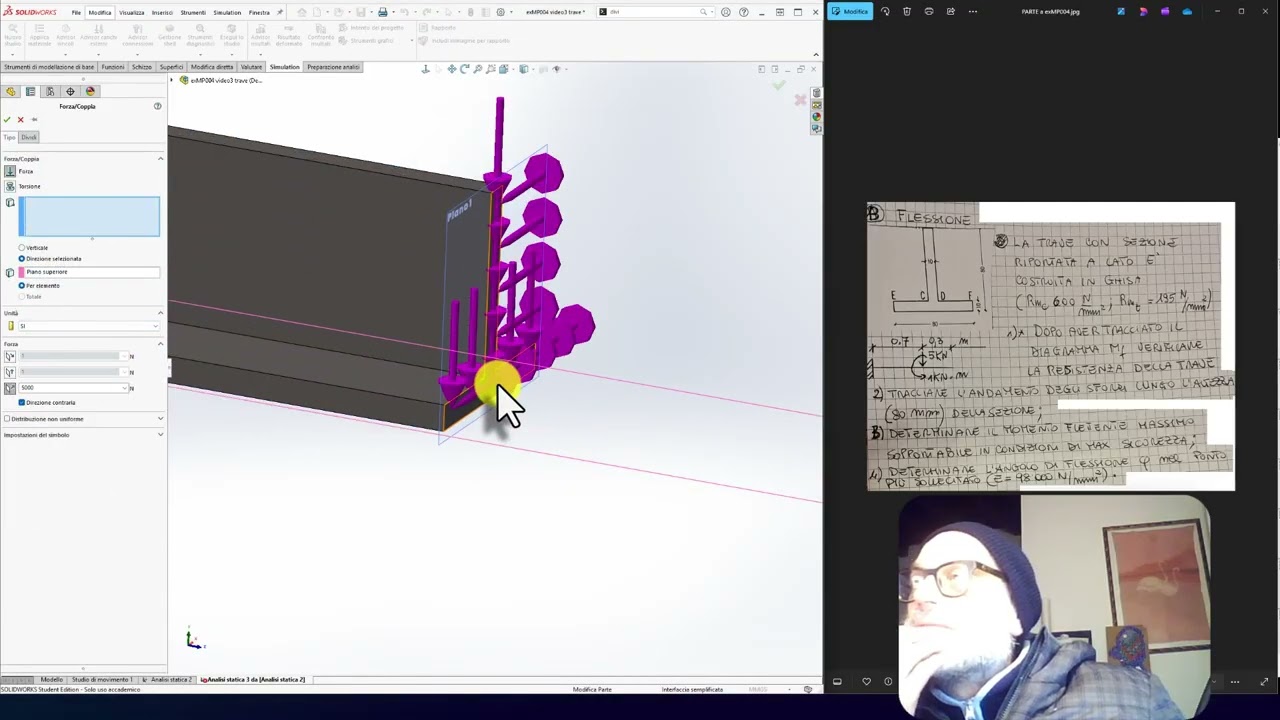The height and width of the screenshot is (720, 1280).
Task: Open the Visualizza menu
Action: (131, 12)
